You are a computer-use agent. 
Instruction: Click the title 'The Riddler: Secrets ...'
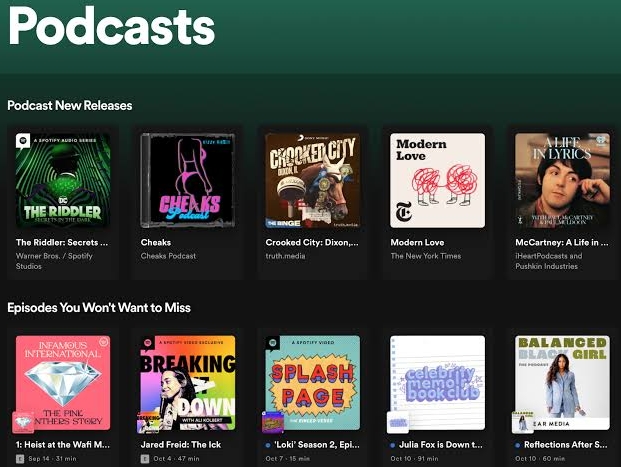[x=62, y=242]
